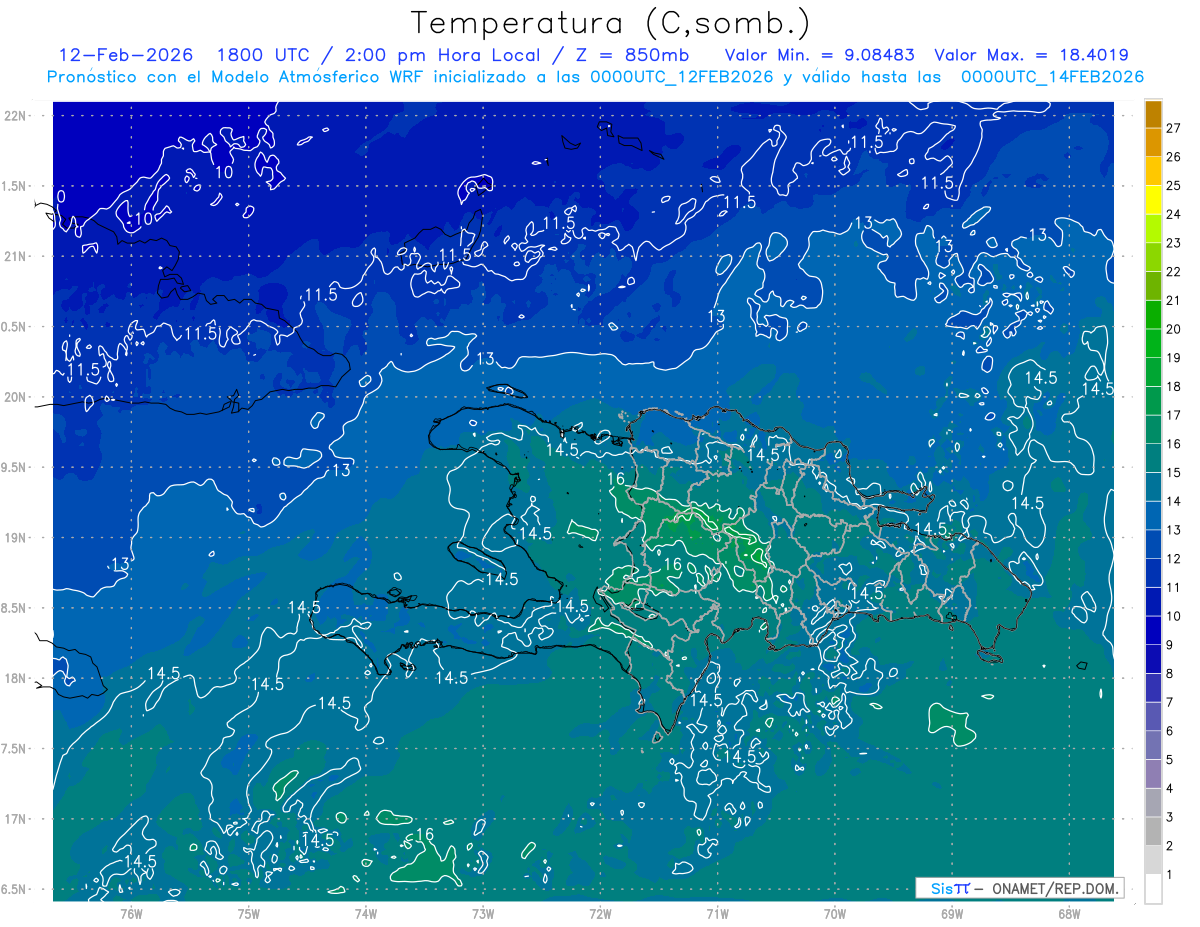The image size is (1200, 927).
Task: Click the "68W" longitude axis label
Action: pyautogui.click(x=1069, y=913)
